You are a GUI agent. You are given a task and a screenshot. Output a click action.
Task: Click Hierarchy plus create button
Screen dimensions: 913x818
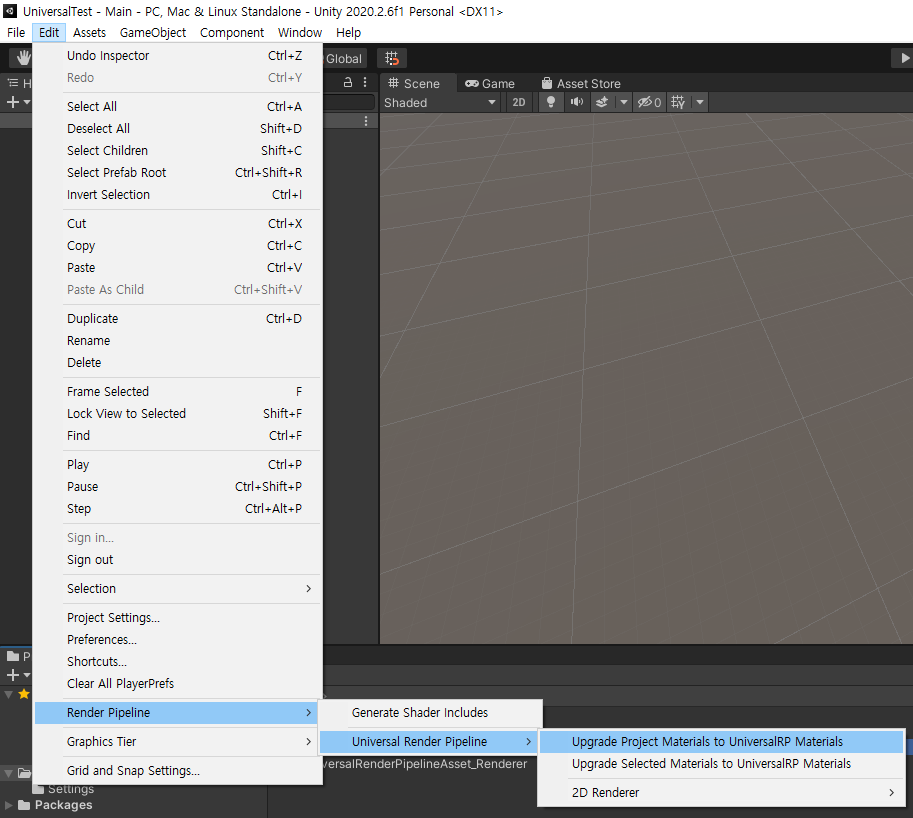point(17,102)
